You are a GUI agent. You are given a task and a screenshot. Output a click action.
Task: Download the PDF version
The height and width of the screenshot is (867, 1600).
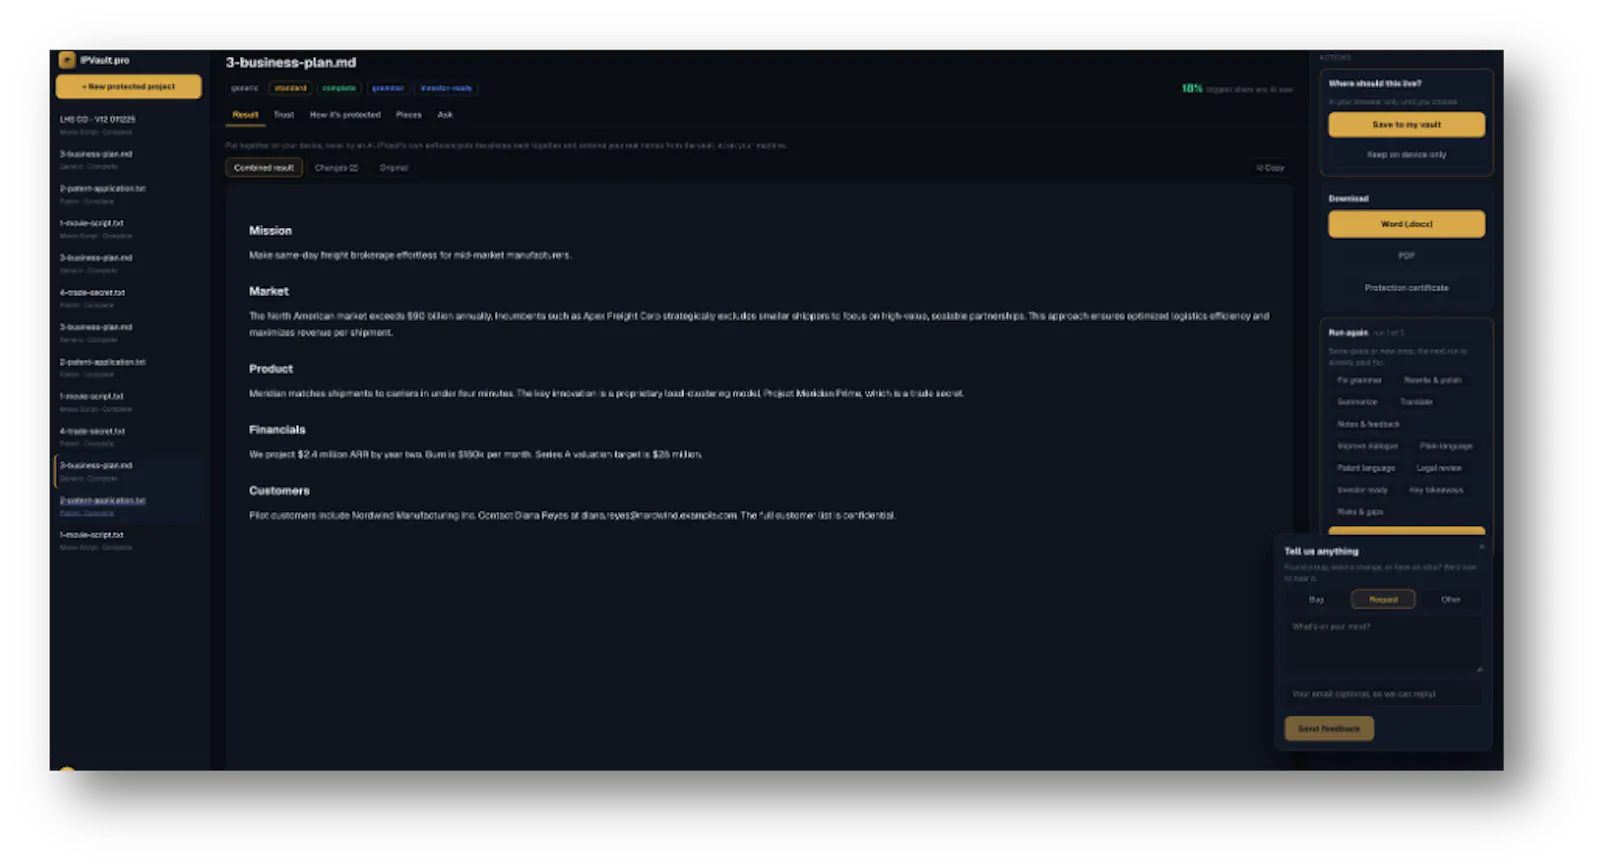pyautogui.click(x=1406, y=256)
